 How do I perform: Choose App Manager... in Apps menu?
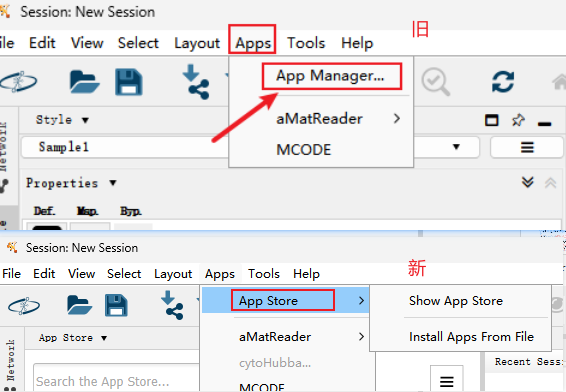click(330, 76)
